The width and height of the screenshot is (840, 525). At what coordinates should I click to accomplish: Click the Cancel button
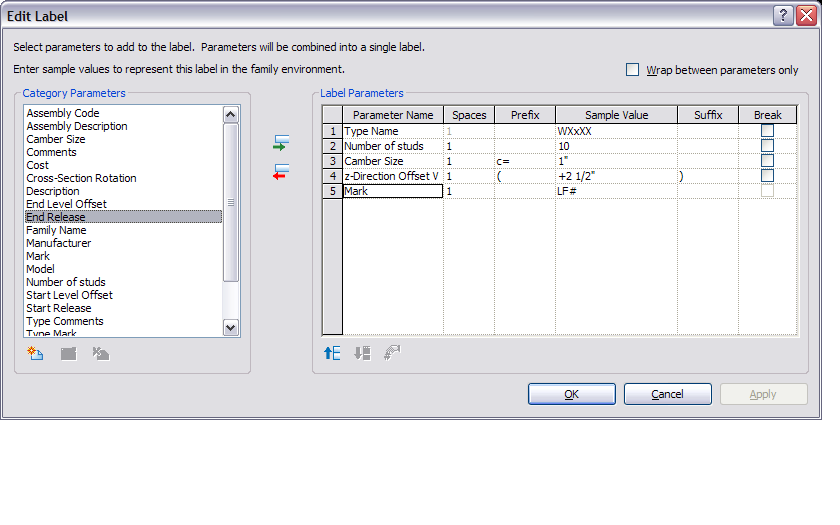[x=668, y=394]
